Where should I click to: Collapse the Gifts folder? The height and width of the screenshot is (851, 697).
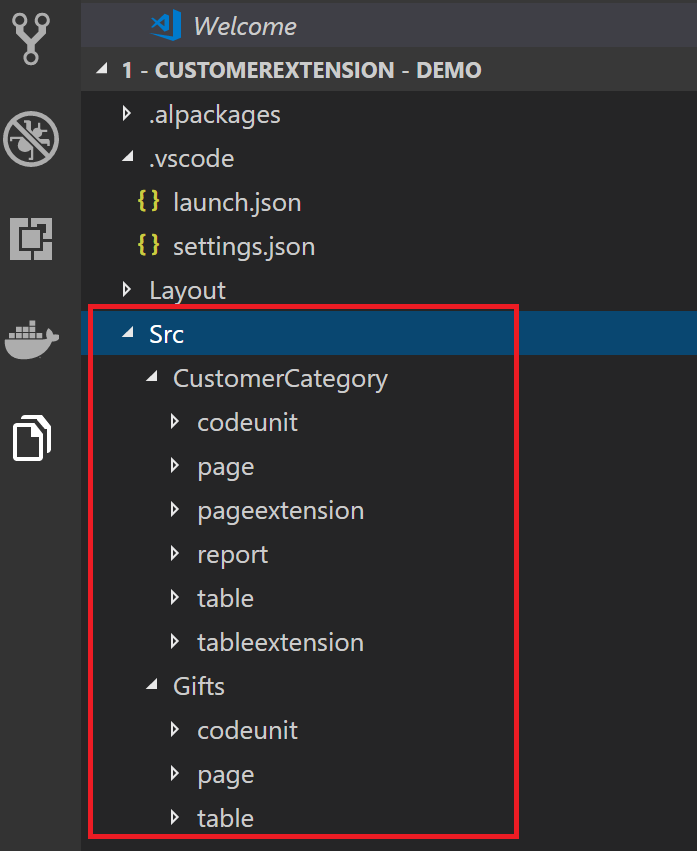point(389,687)
